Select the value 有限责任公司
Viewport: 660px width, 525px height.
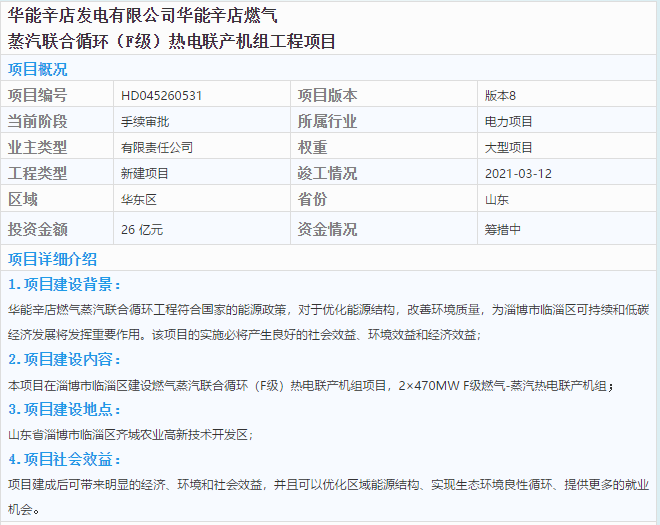coord(157,147)
